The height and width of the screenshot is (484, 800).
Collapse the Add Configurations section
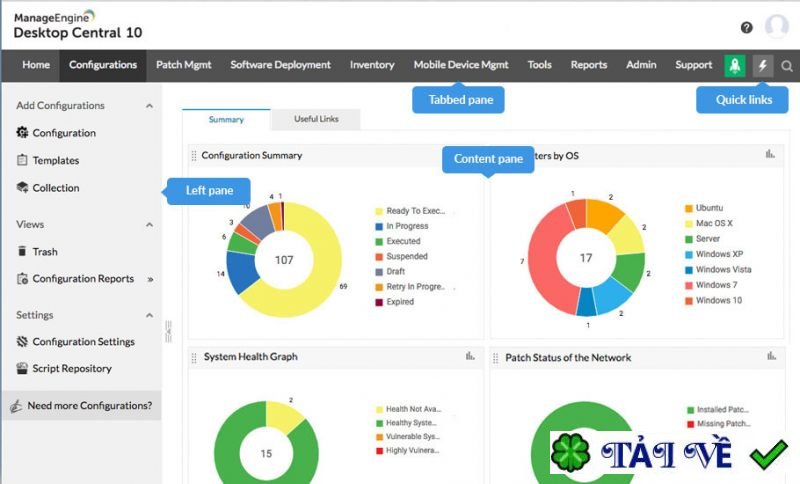click(149, 106)
